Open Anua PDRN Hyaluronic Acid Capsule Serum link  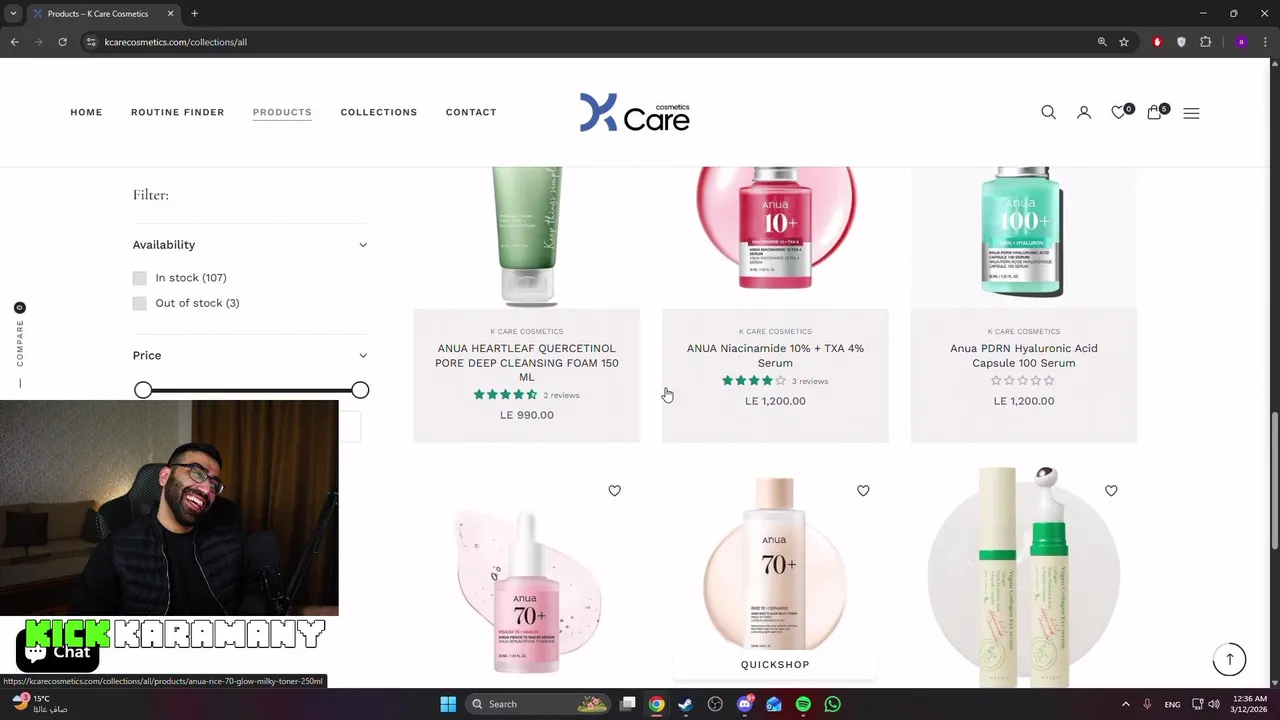click(x=1024, y=355)
